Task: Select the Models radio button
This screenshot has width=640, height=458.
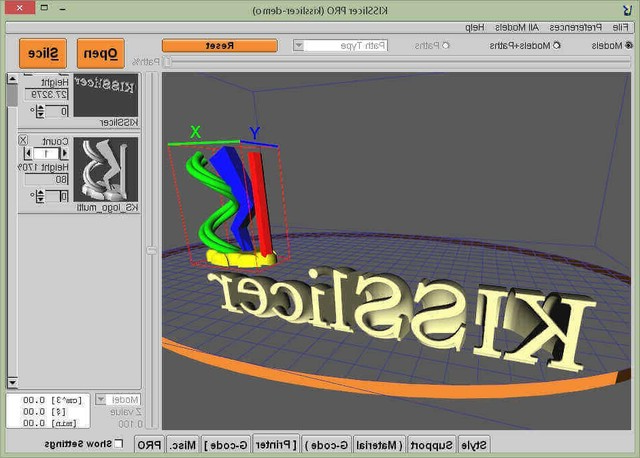Action: (x=628, y=45)
